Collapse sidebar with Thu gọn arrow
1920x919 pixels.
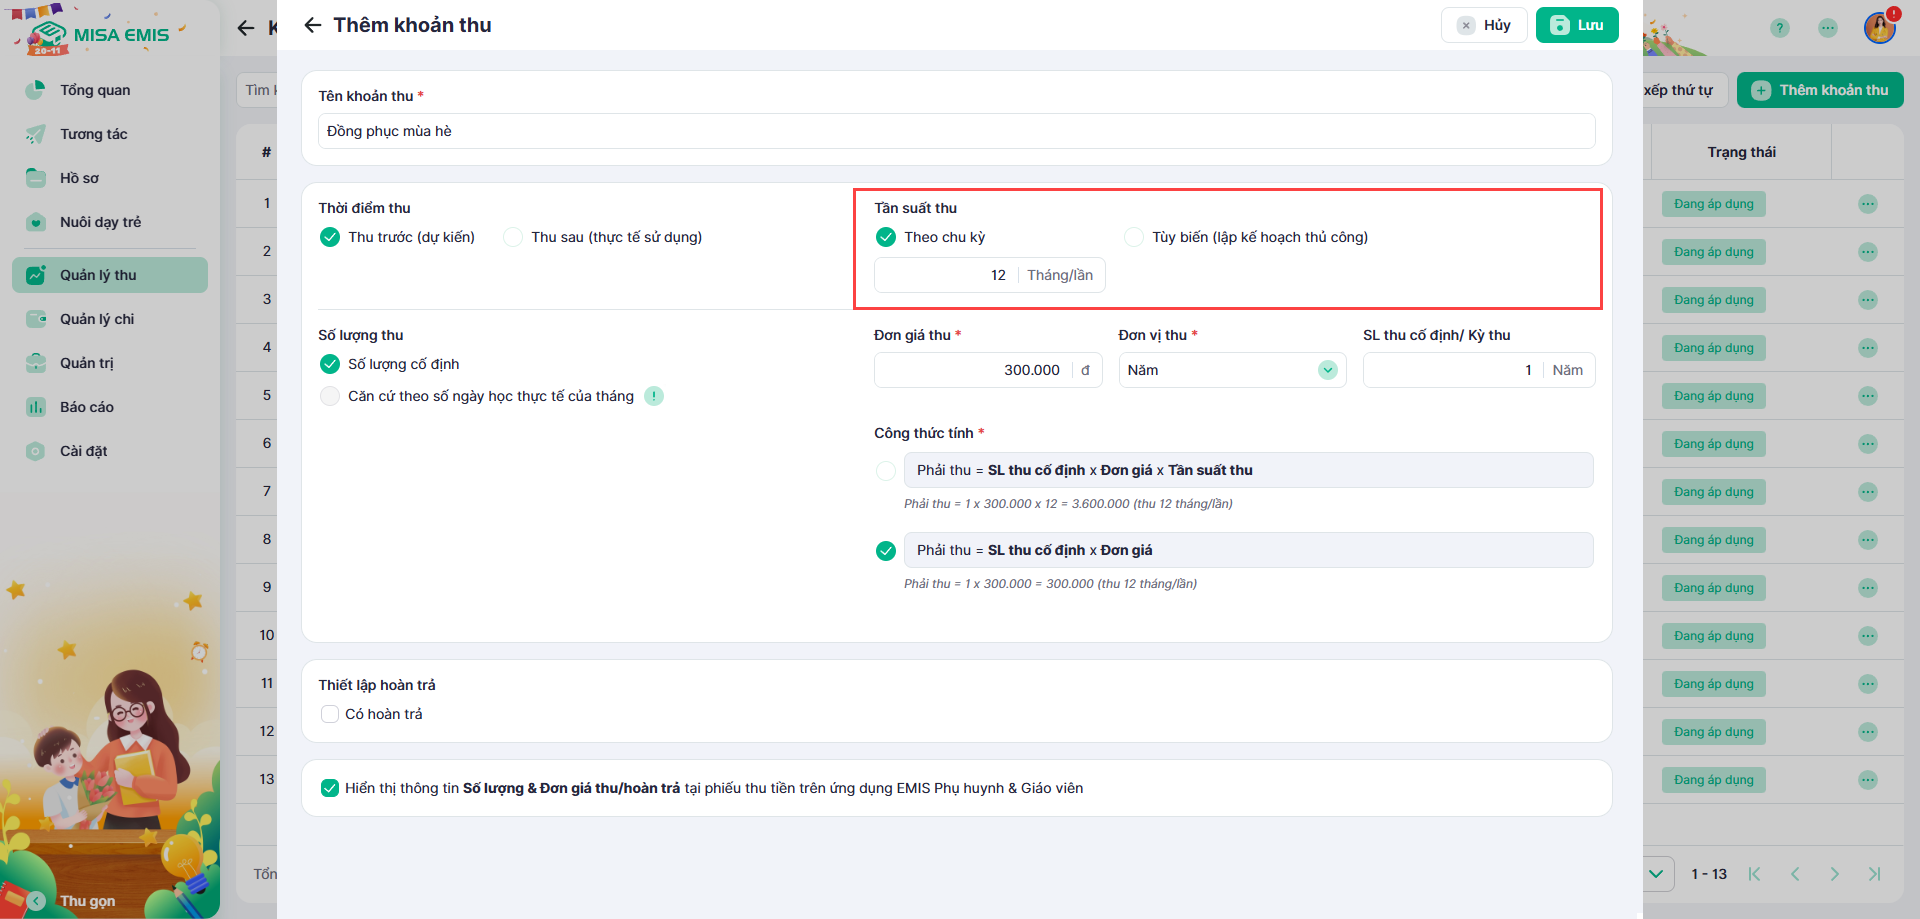coord(37,900)
